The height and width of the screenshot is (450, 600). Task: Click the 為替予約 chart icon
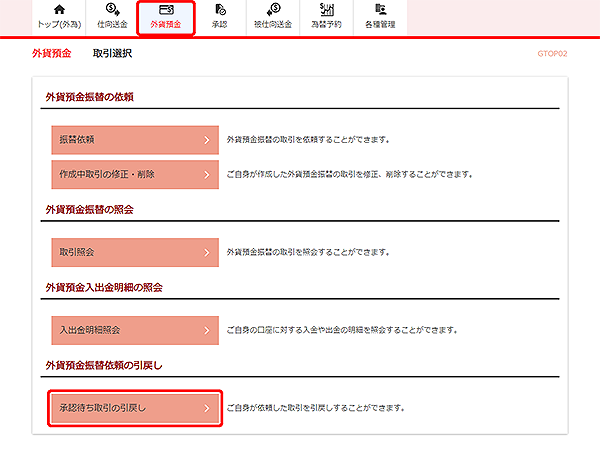tap(326, 9)
